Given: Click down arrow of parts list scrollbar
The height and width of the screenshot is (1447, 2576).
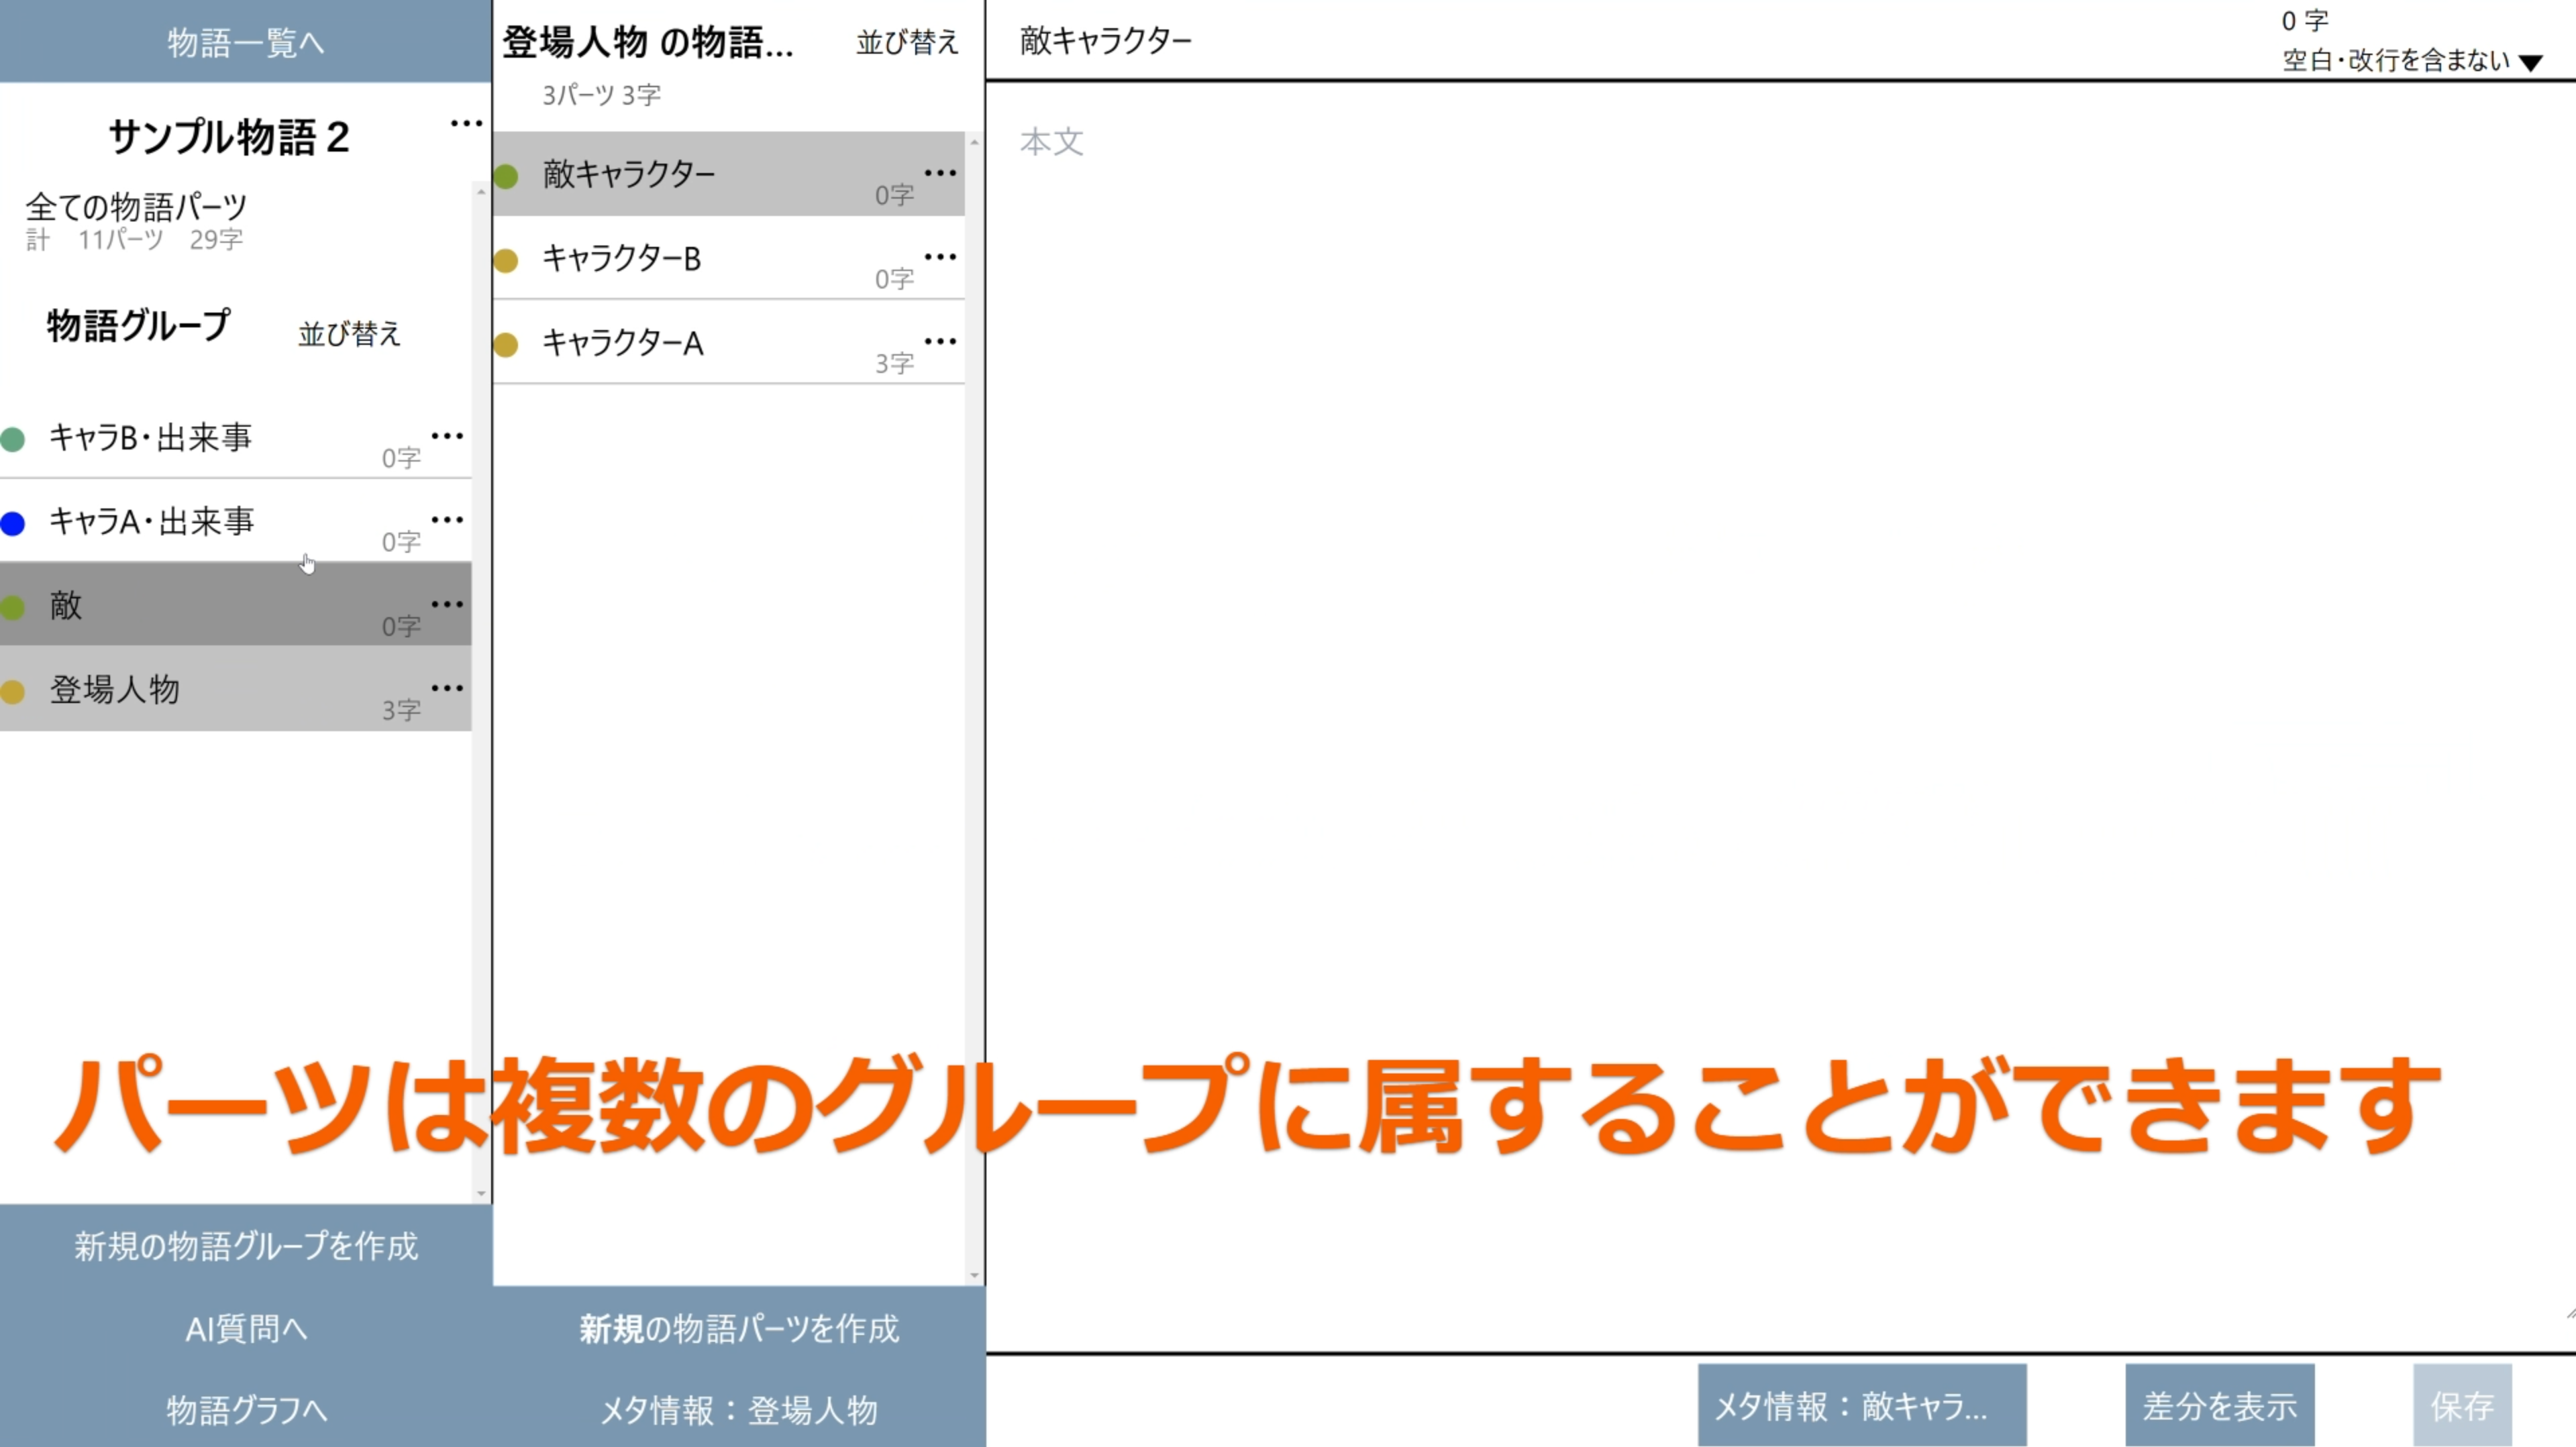Looking at the screenshot, I should pos(974,1276).
